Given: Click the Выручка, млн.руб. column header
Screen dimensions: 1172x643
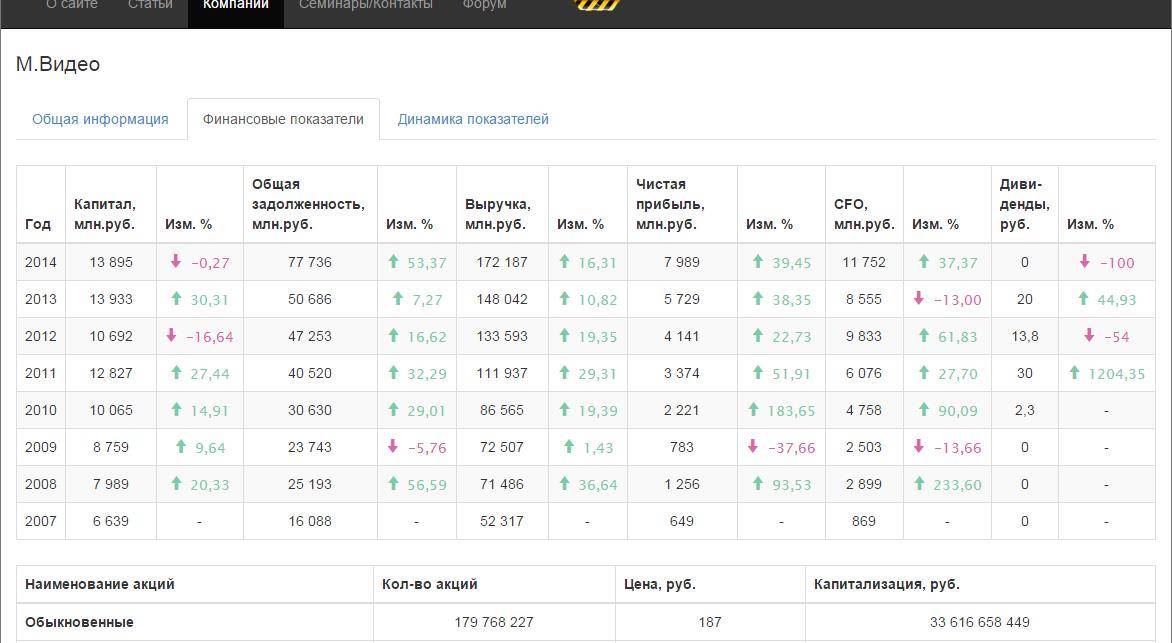Looking at the screenshot, I should (498, 214).
